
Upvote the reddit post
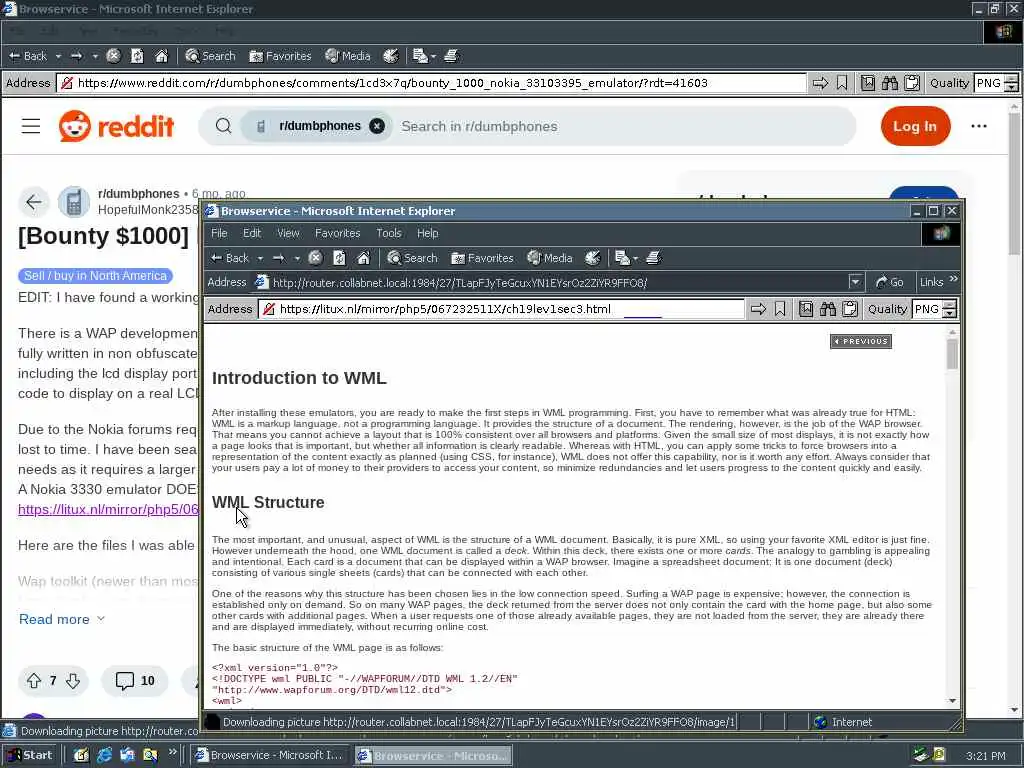tap(34, 681)
